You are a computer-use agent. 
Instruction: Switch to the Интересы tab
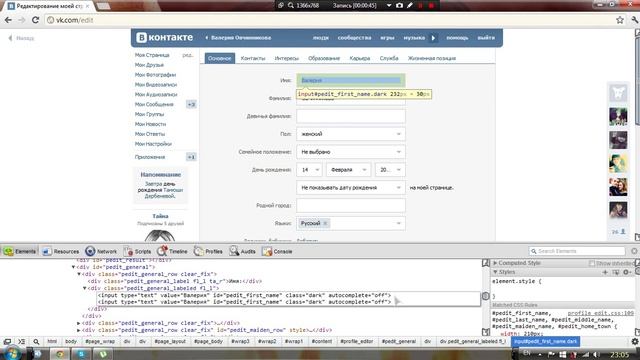pos(287,58)
